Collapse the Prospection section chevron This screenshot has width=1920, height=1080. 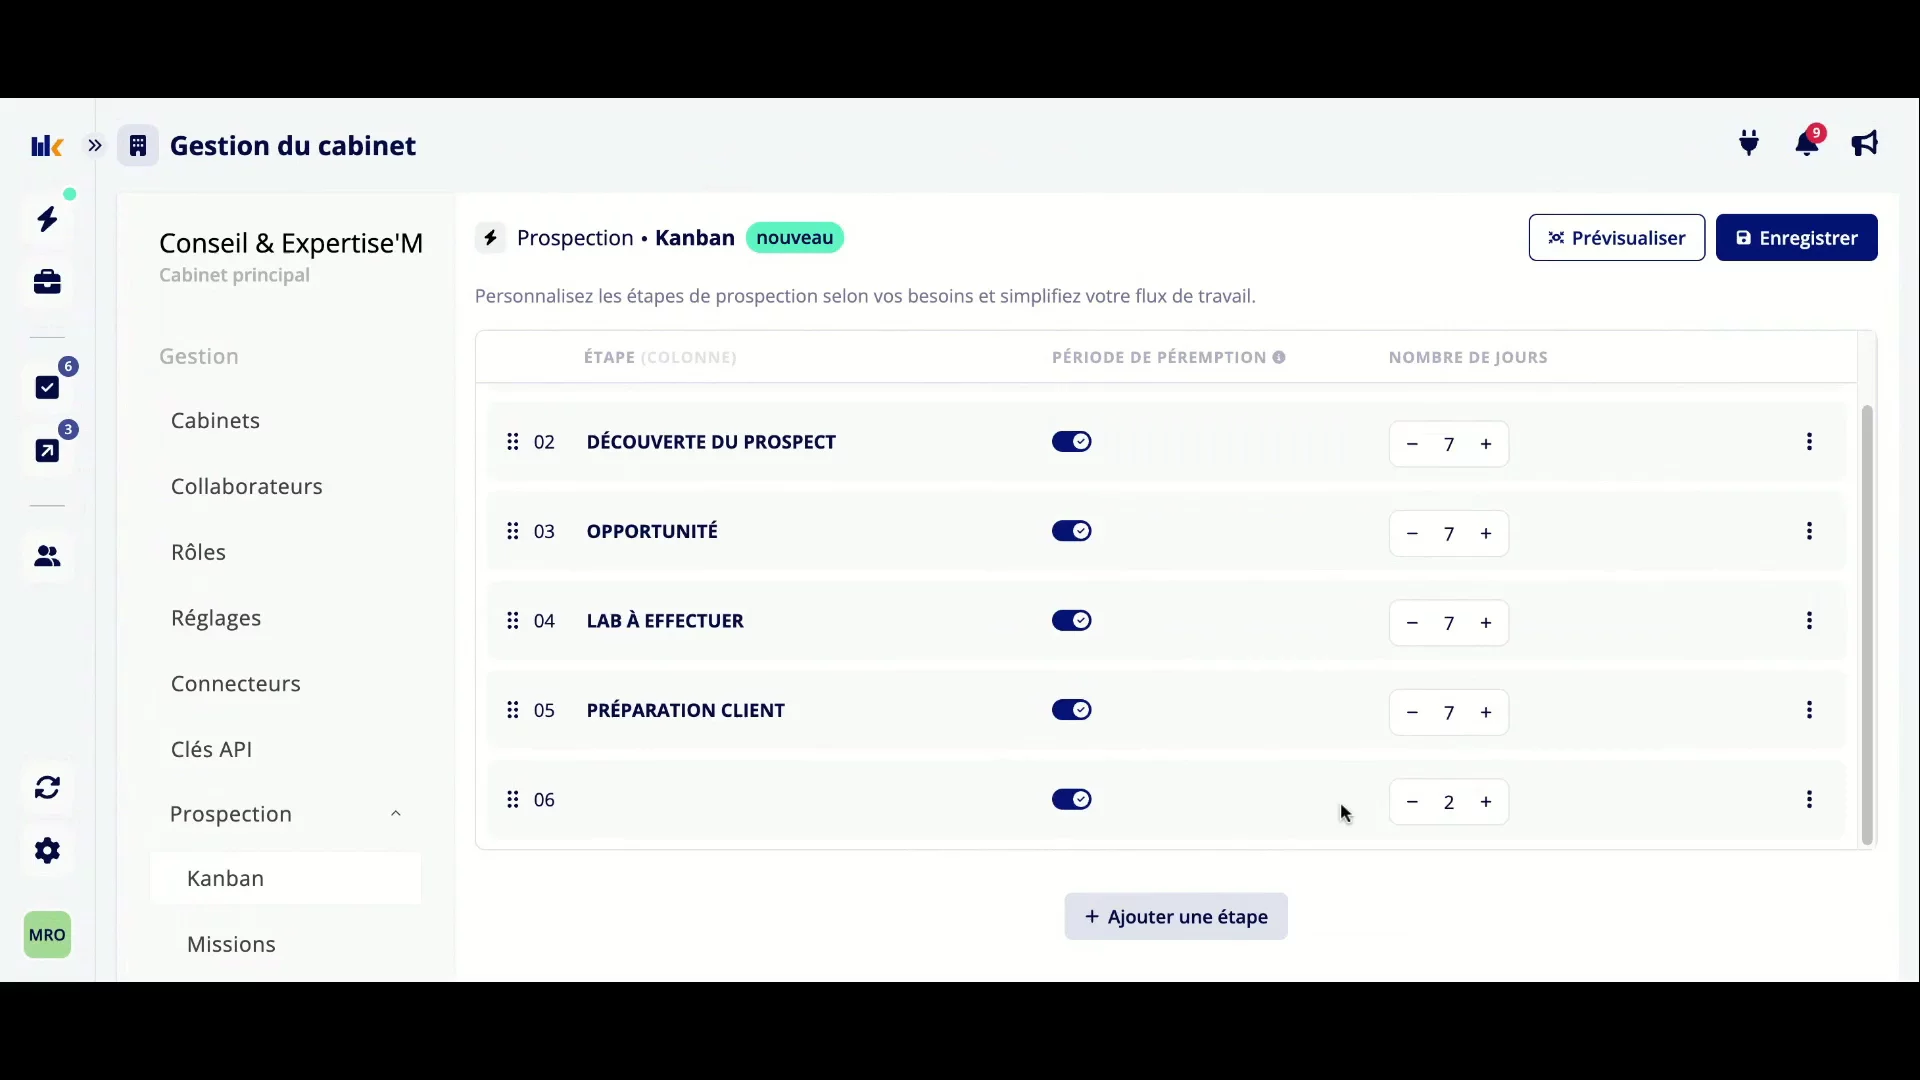[396, 814]
